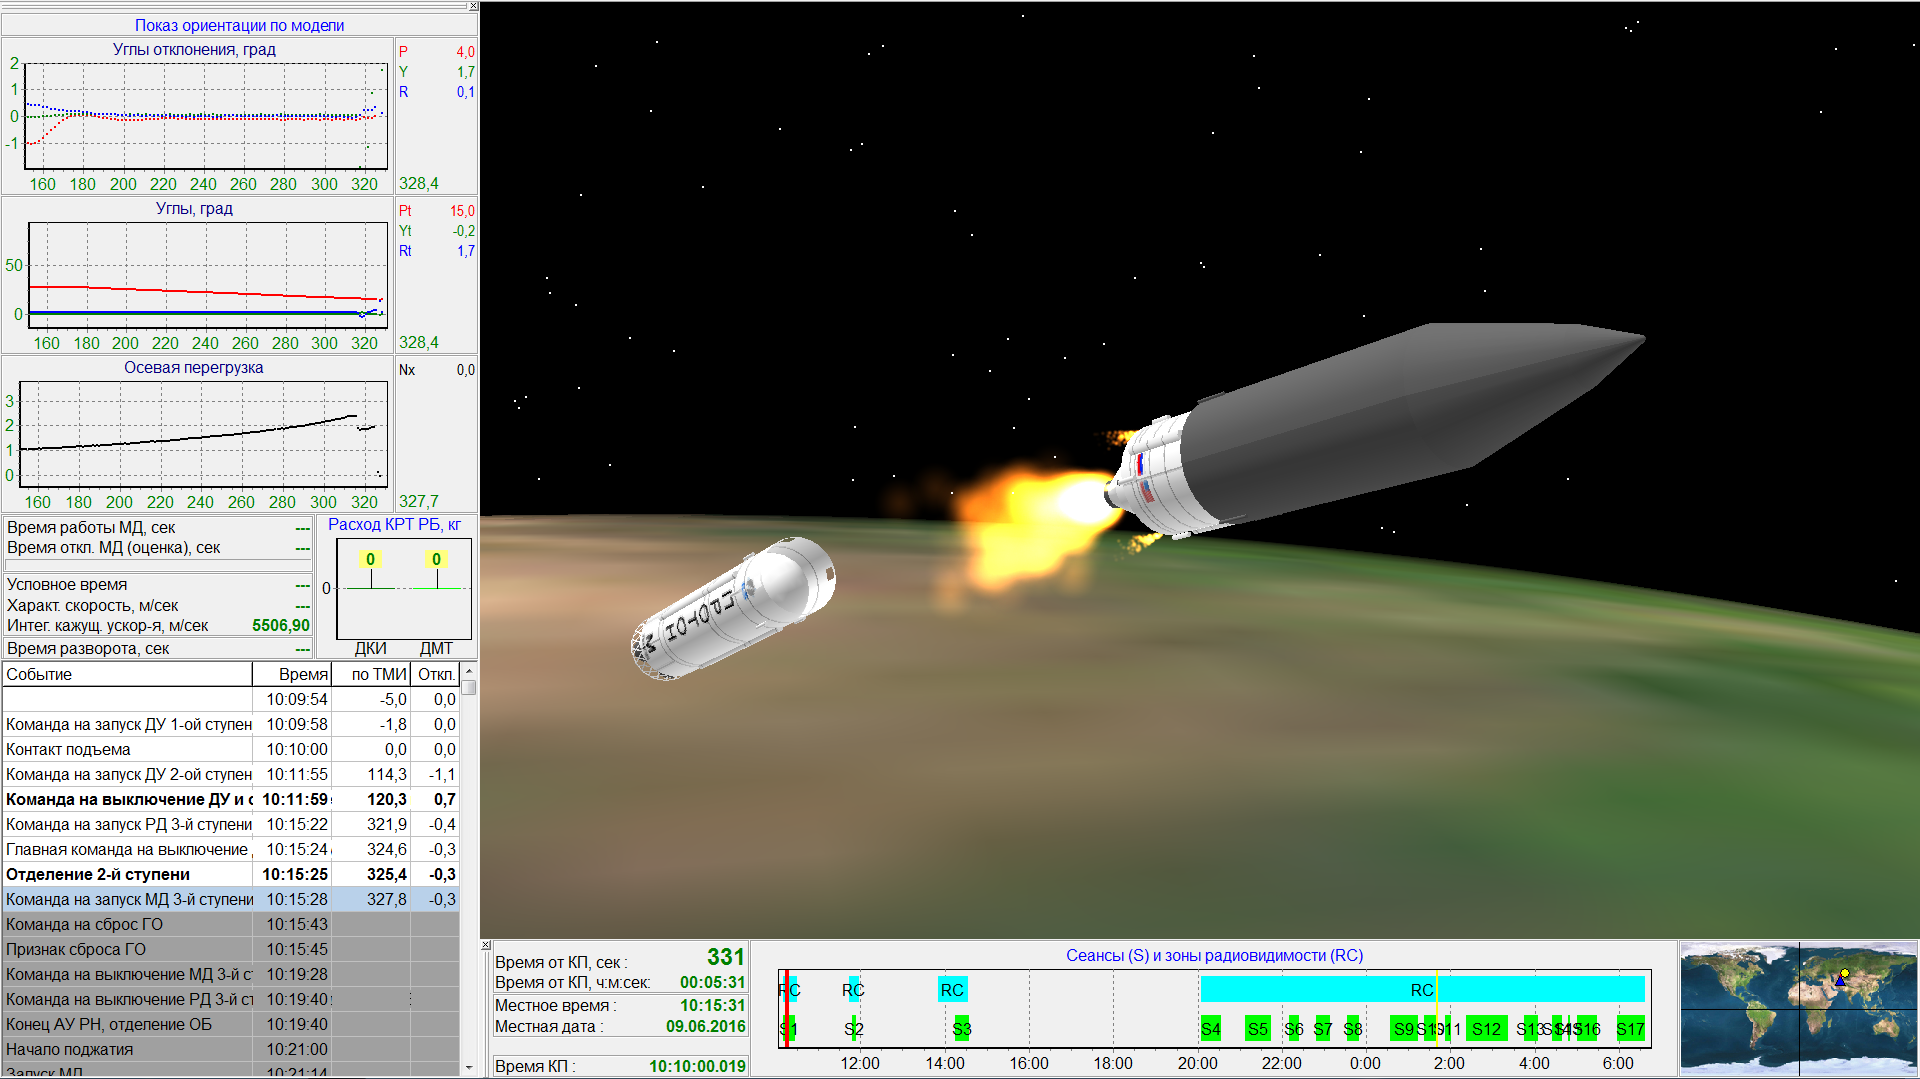Click the Осевая перегрузка chart
The image size is (1920, 1079).
pos(200,435)
